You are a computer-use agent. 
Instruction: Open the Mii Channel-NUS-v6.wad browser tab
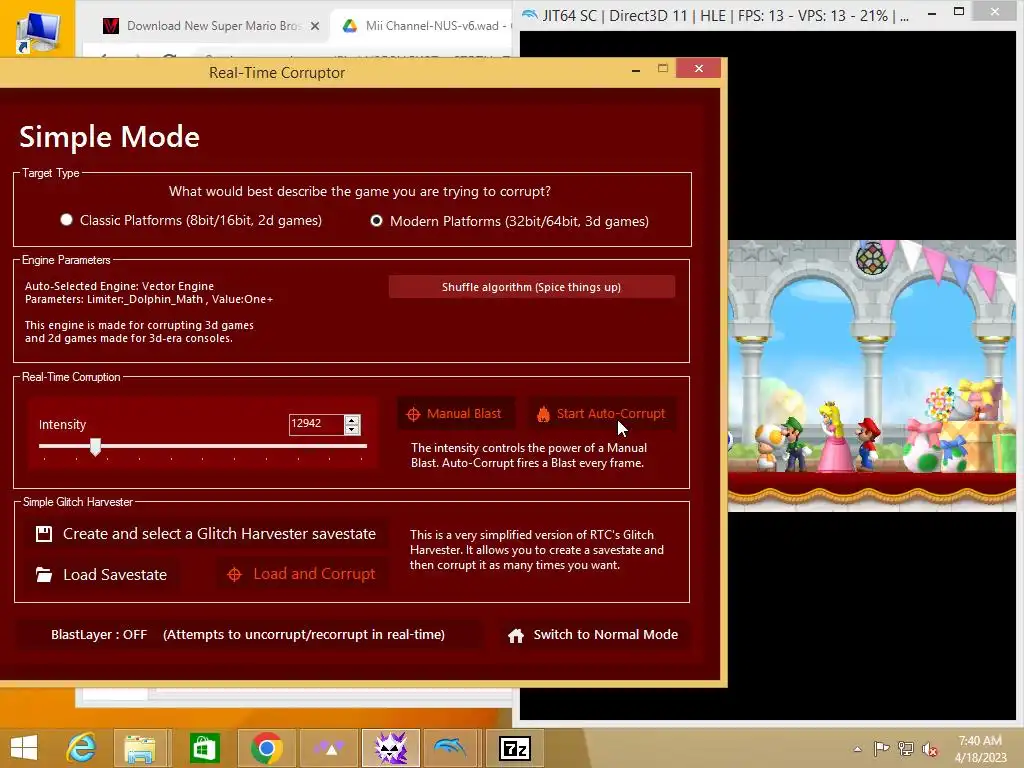tap(424, 26)
